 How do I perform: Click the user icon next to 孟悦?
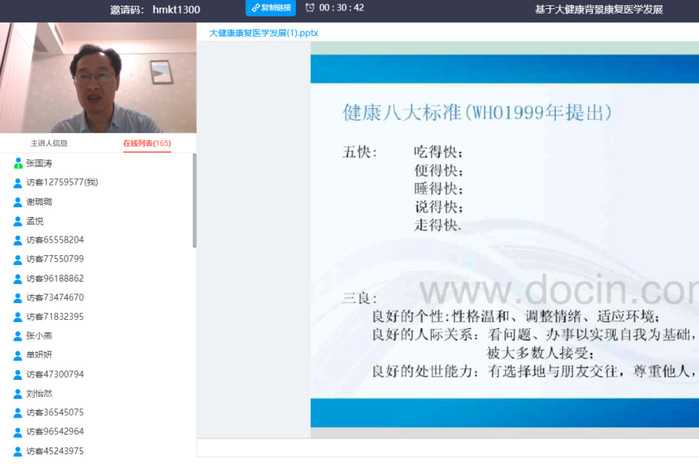point(17,221)
